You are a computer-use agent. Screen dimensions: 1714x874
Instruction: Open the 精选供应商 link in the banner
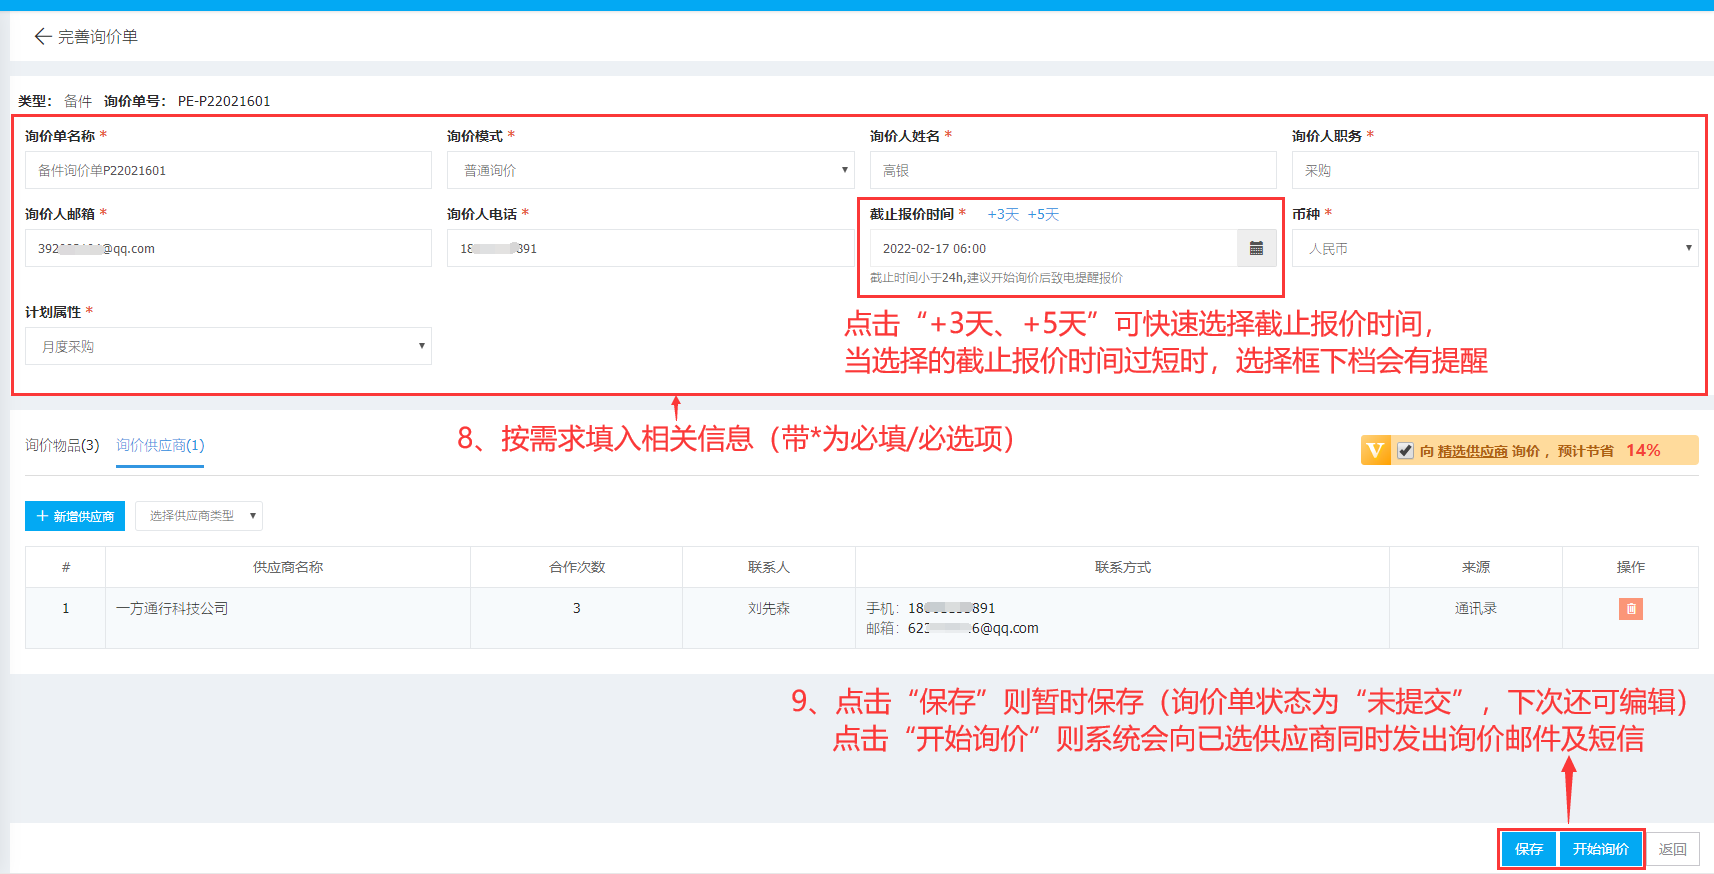pyautogui.click(x=1472, y=451)
